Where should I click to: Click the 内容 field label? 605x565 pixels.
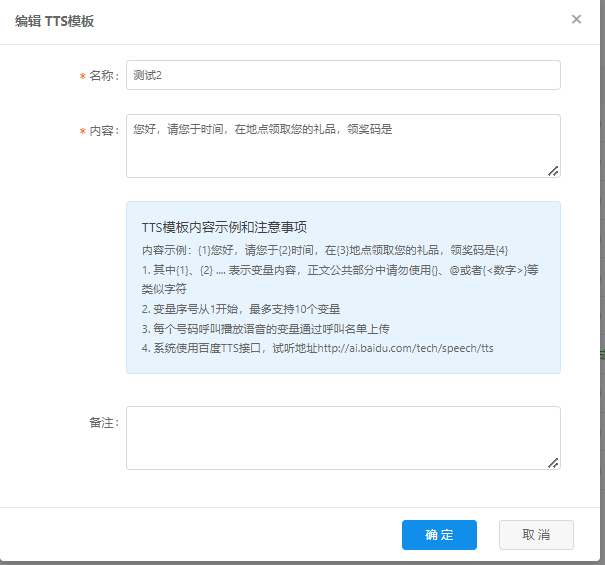point(103,132)
